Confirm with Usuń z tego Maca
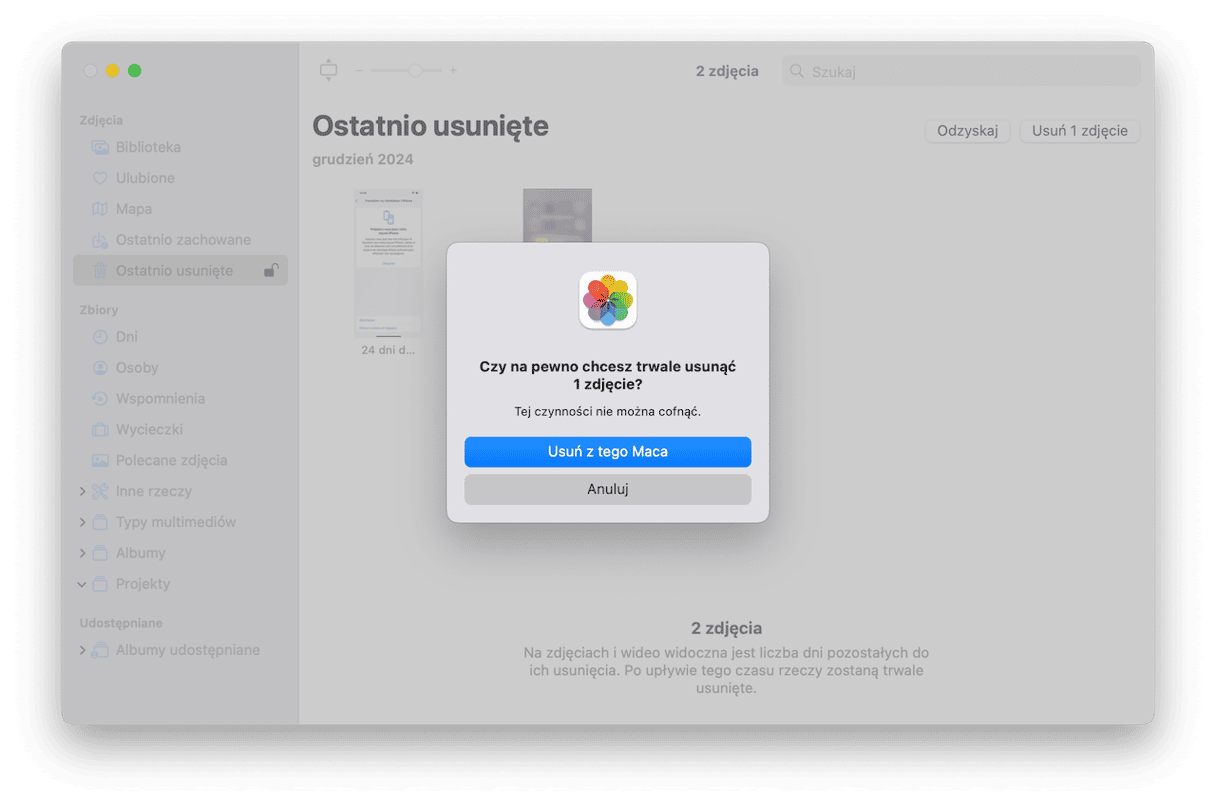This screenshot has width=1216, height=806. (x=608, y=452)
